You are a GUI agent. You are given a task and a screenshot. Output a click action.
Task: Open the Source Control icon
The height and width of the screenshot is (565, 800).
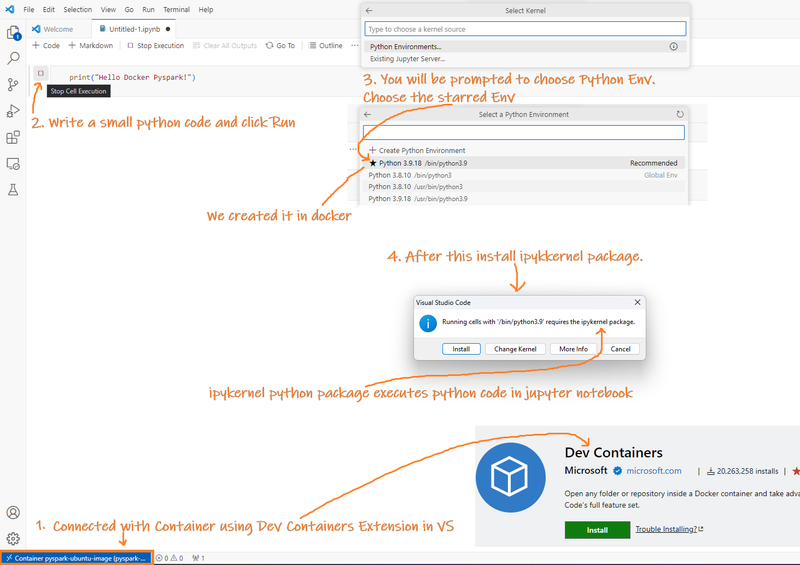point(13,85)
